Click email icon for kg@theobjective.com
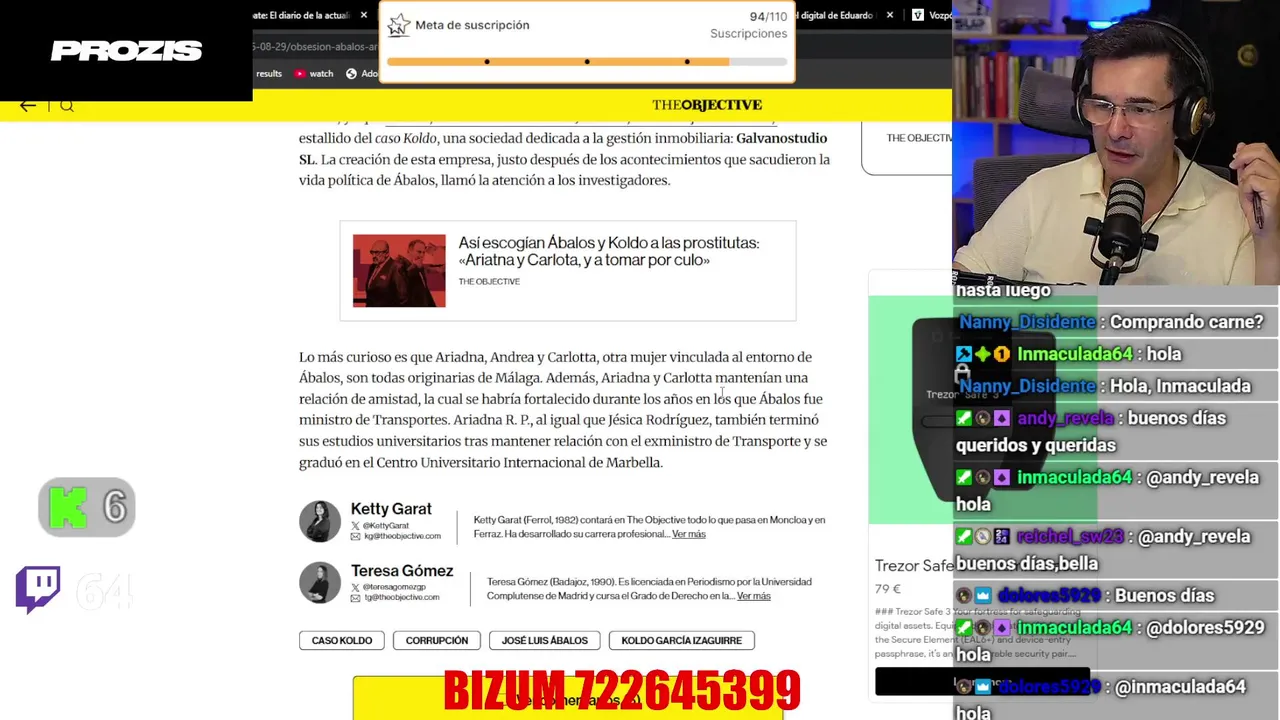1280x720 pixels. (x=355, y=536)
